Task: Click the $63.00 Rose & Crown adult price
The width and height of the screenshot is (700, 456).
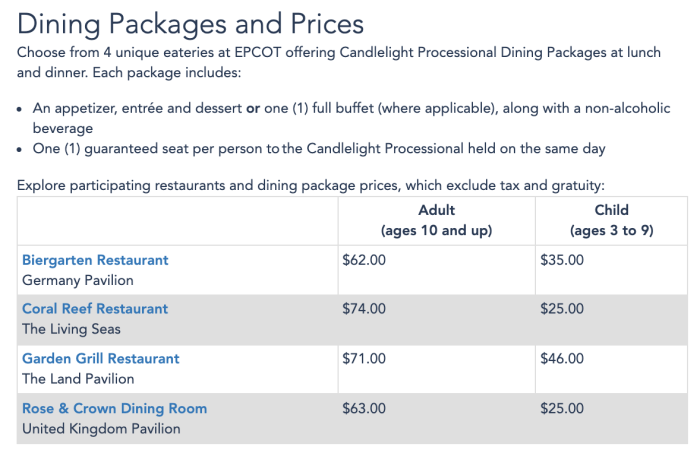Action: click(x=364, y=409)
